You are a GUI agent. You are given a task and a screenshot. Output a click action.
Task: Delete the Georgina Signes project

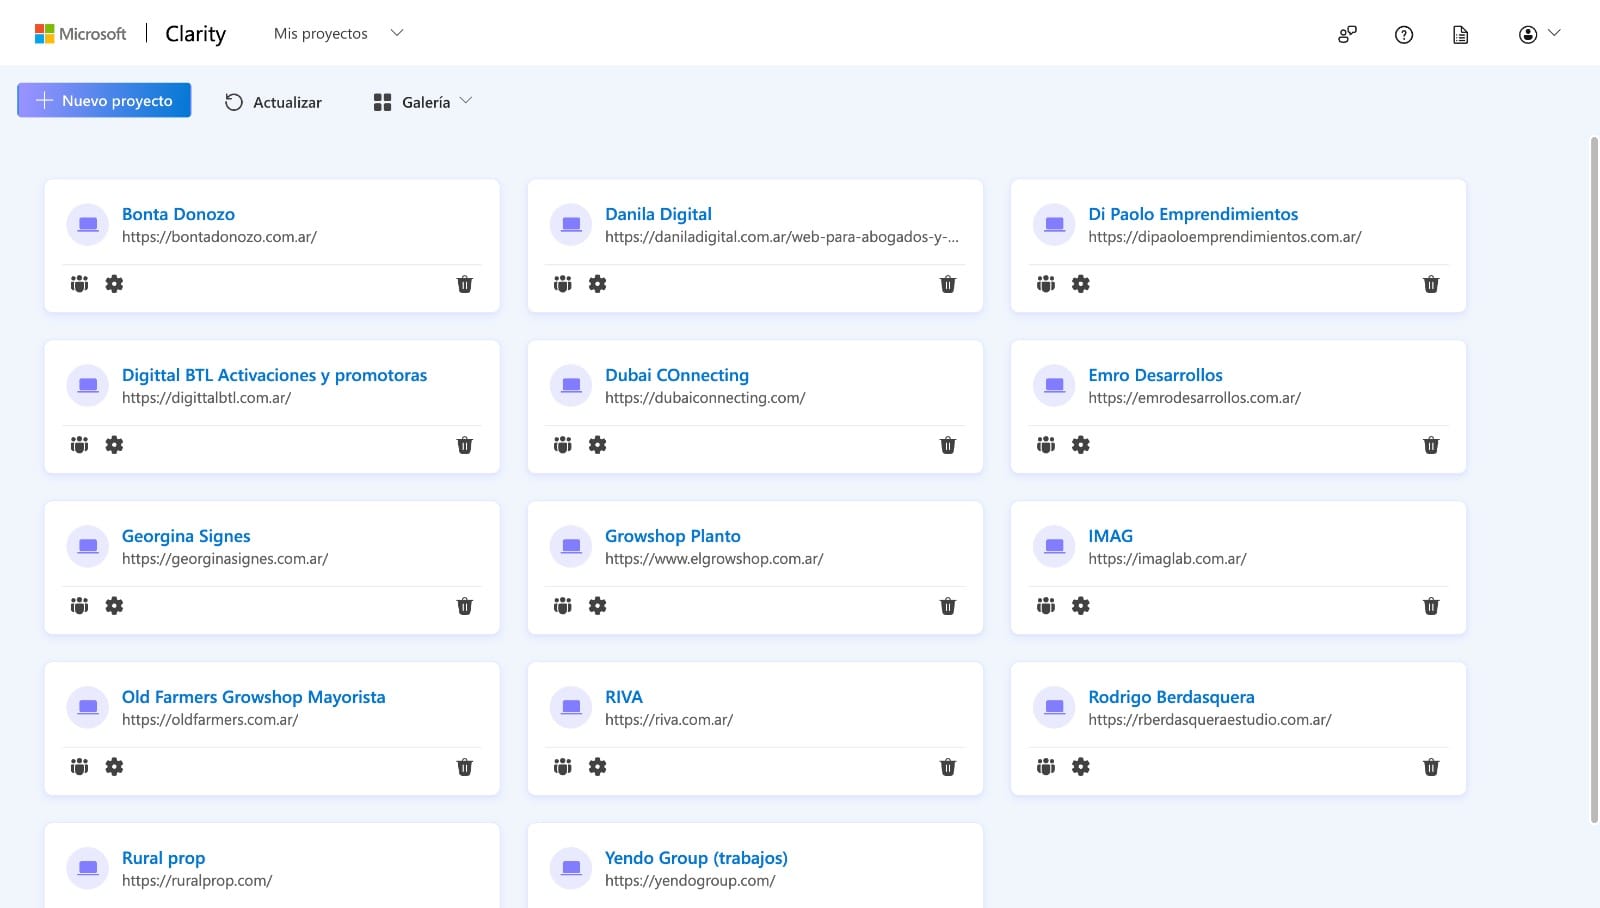click(465, 606)
